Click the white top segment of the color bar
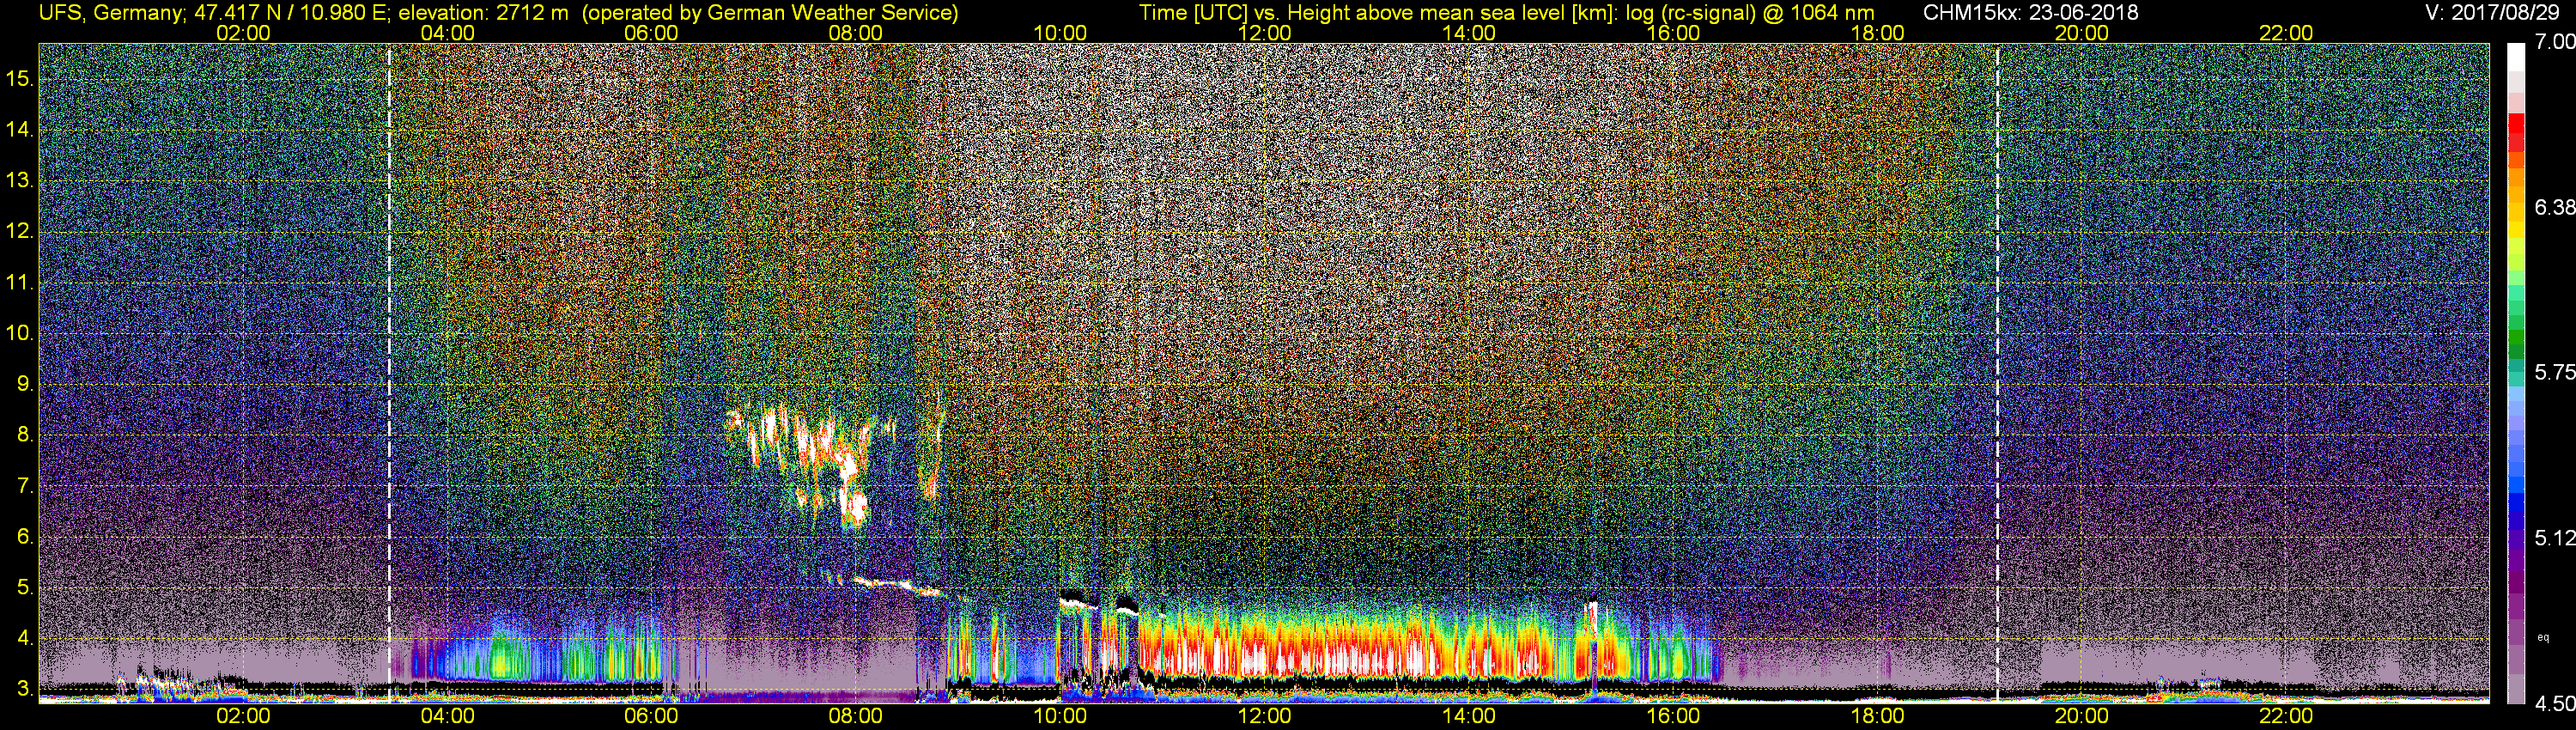Viewport: 2576px width, 730px height. click(x=2516, y=58)
